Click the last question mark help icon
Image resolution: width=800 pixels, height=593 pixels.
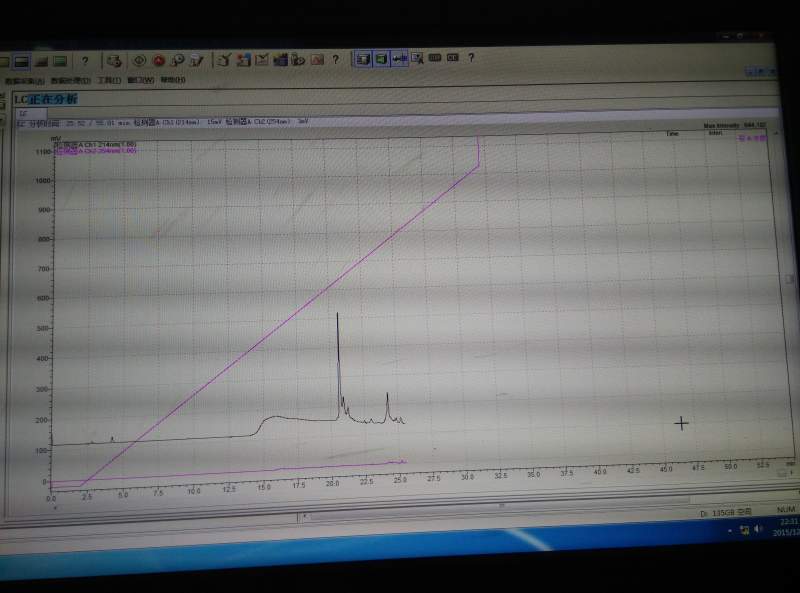471,58
